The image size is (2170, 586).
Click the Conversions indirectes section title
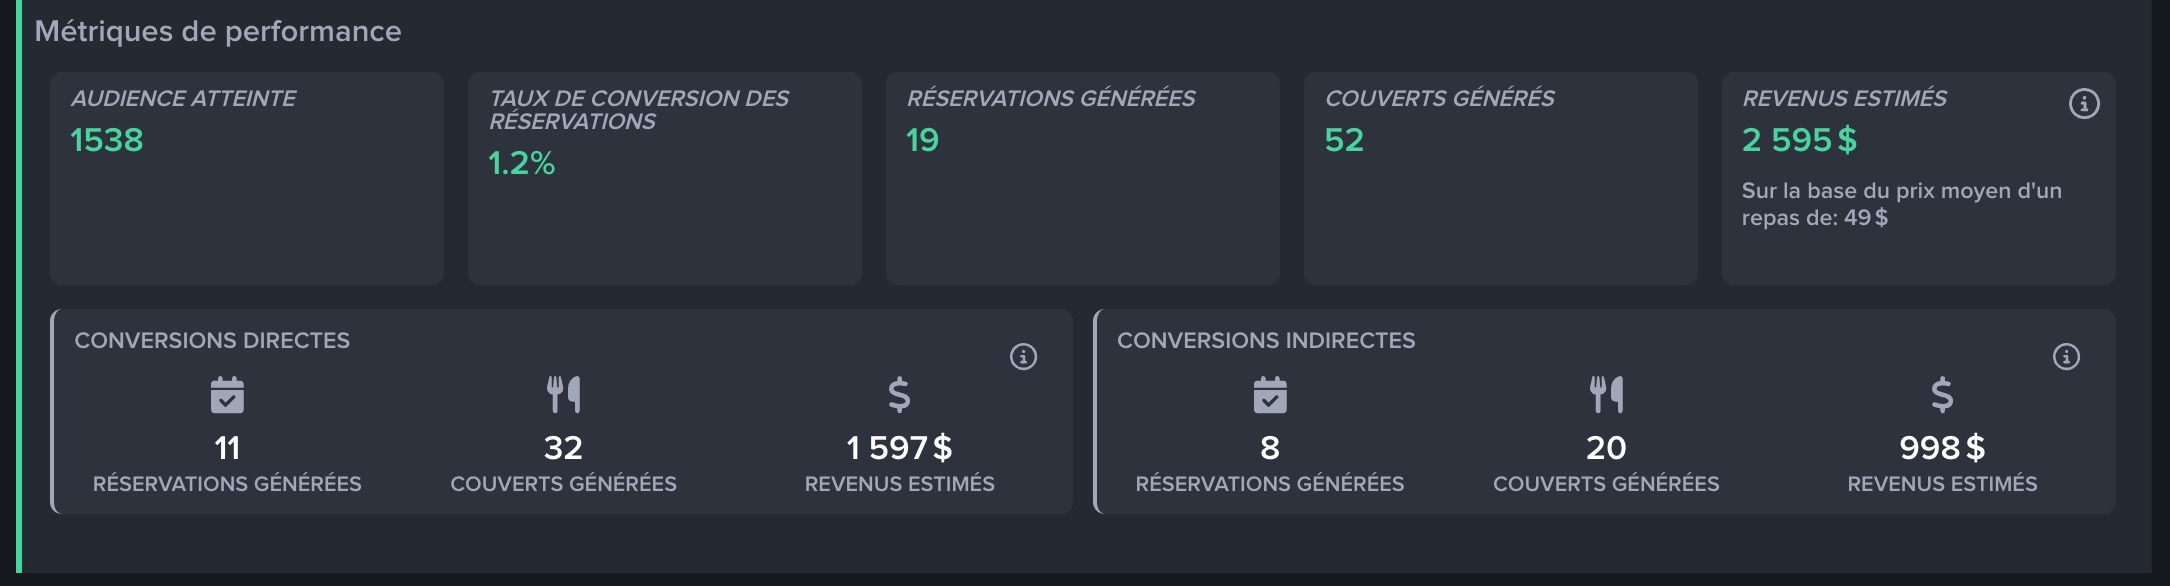point(1266,341)
